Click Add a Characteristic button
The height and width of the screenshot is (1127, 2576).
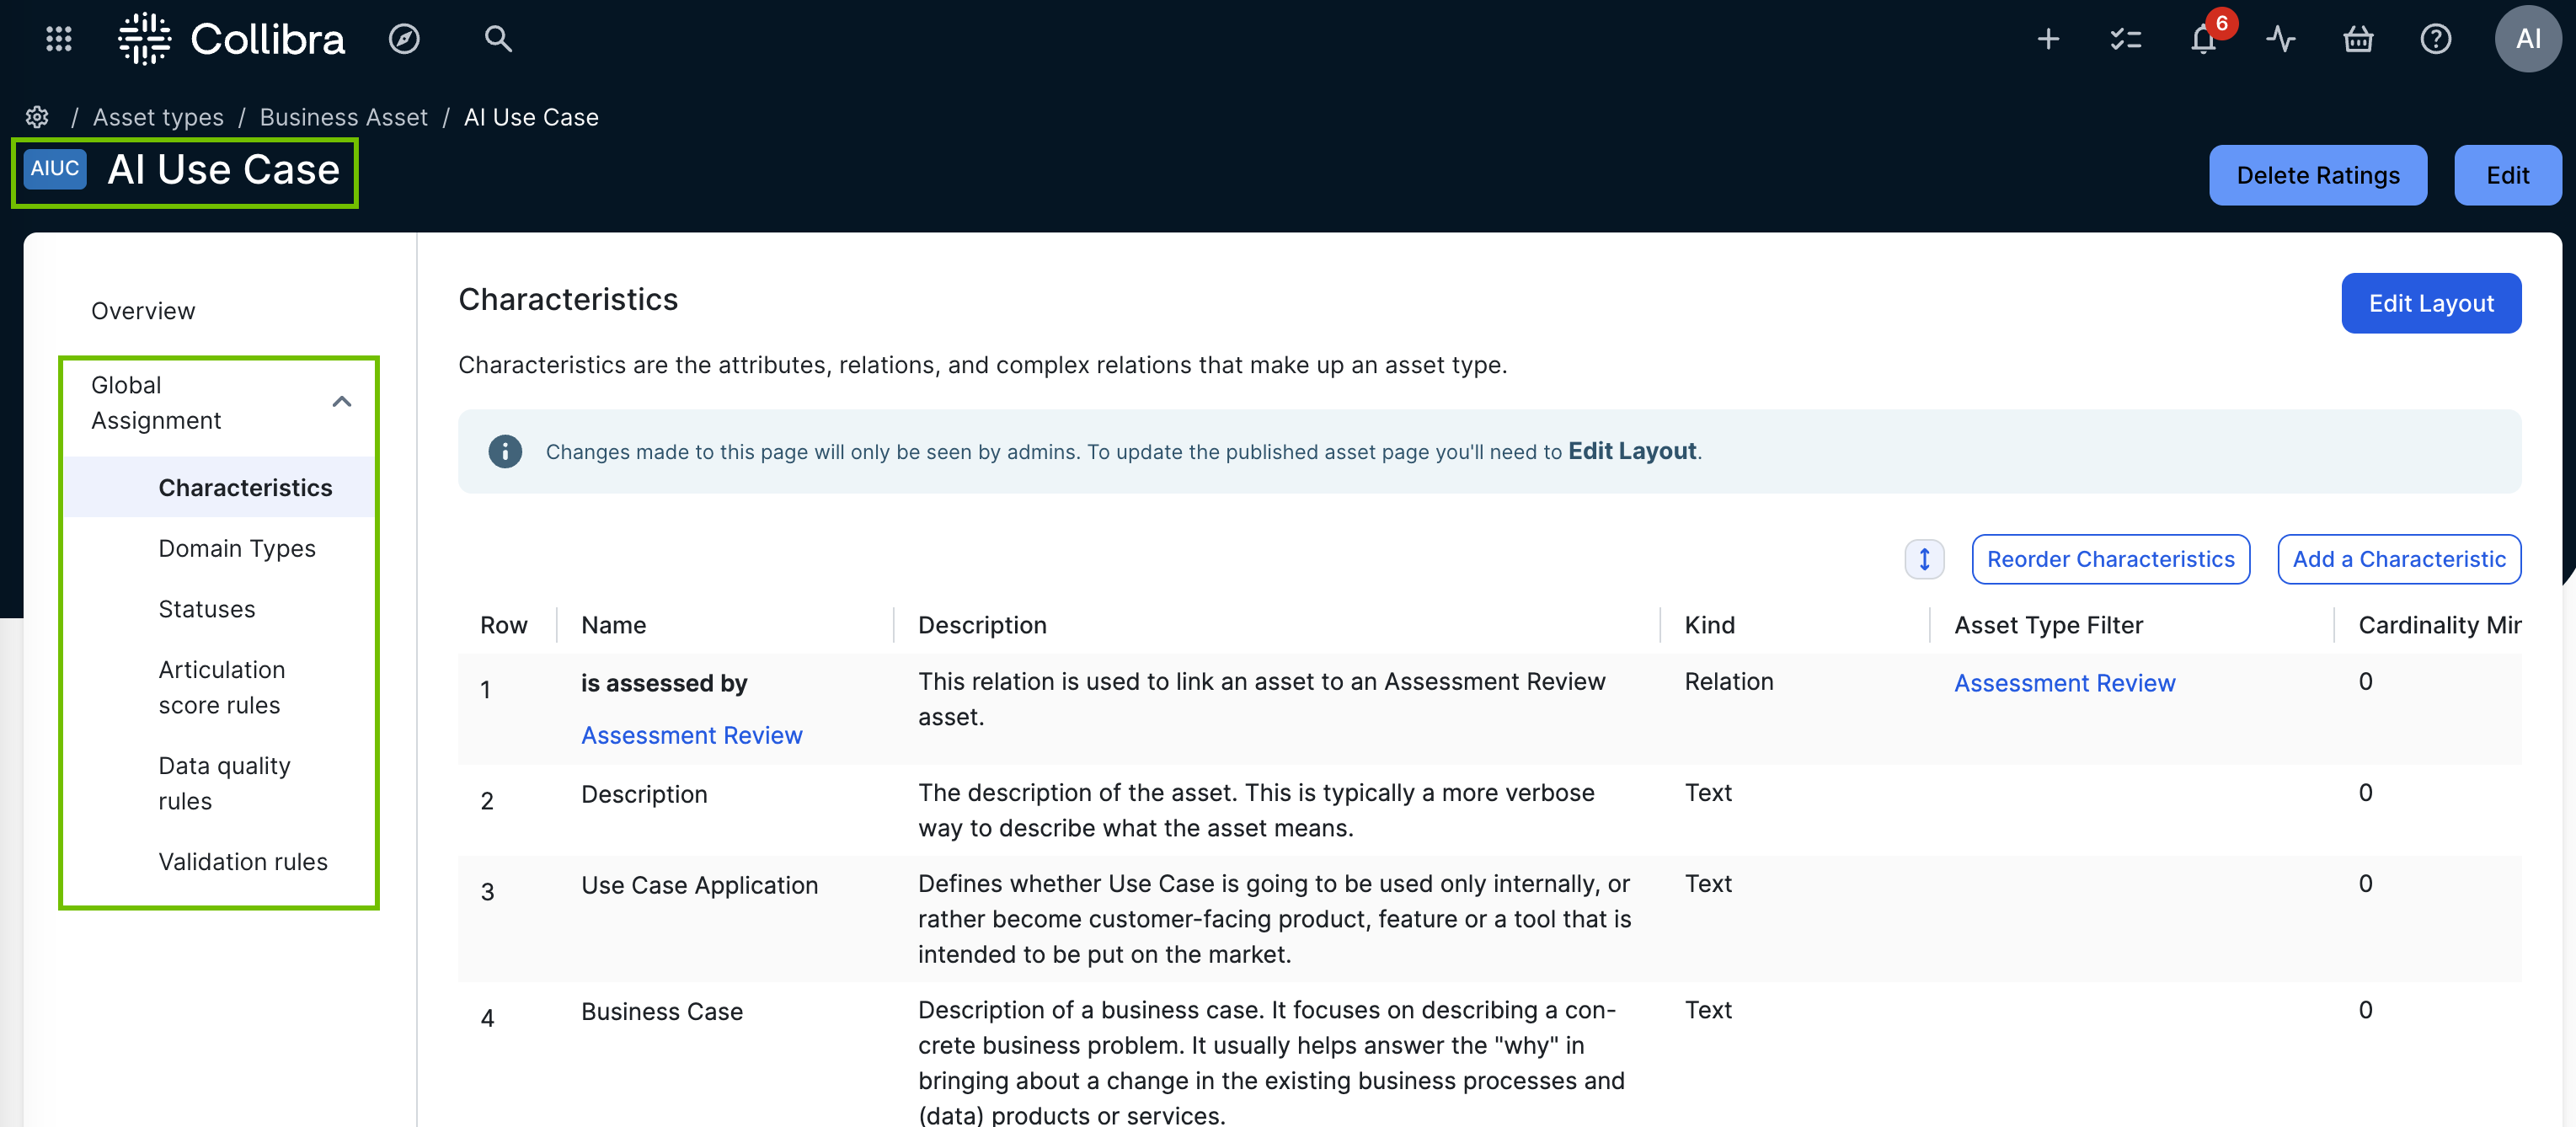(2398, 559)
